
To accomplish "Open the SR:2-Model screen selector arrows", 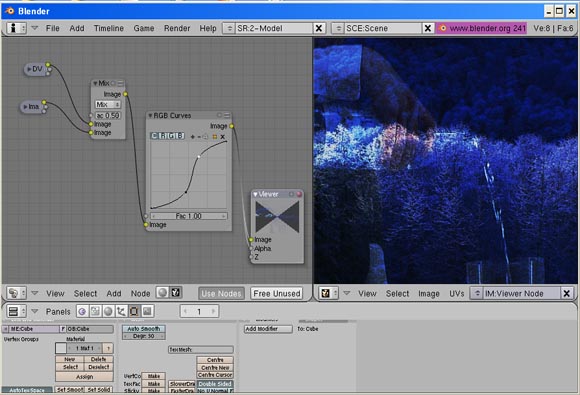I will (x=229, y=28).
